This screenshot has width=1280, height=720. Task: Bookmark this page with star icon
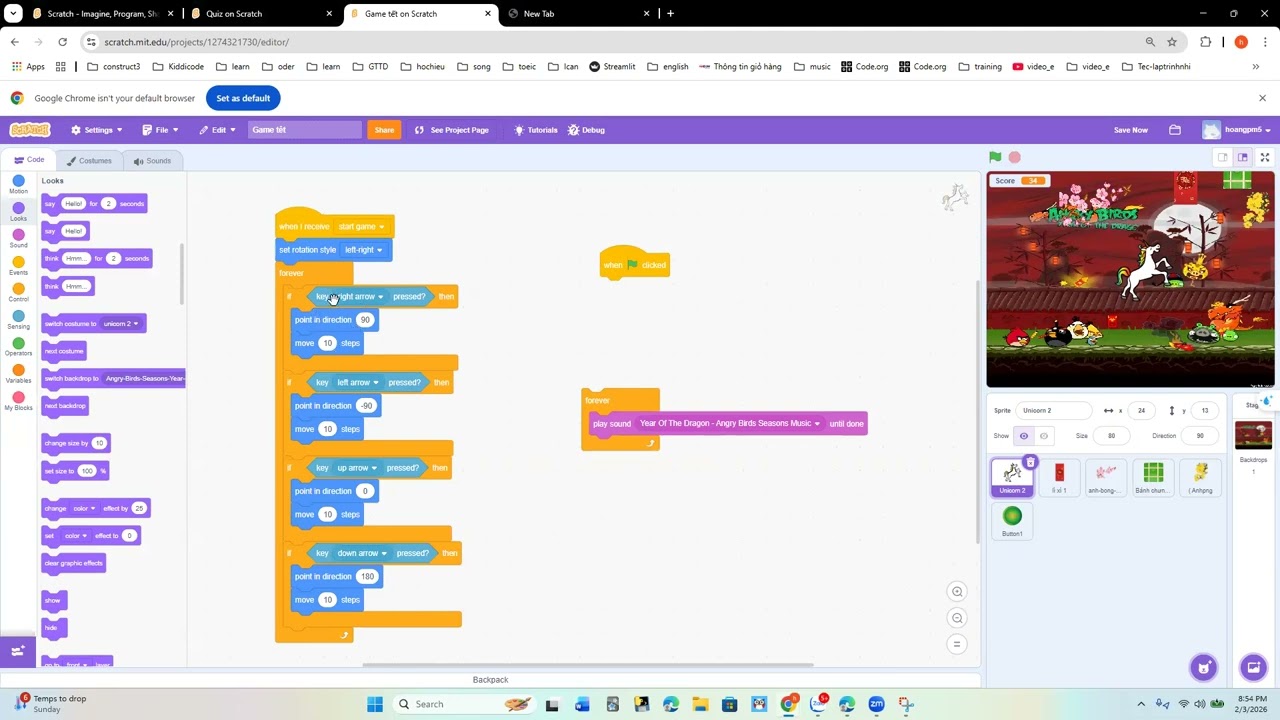coord(1172,42)
